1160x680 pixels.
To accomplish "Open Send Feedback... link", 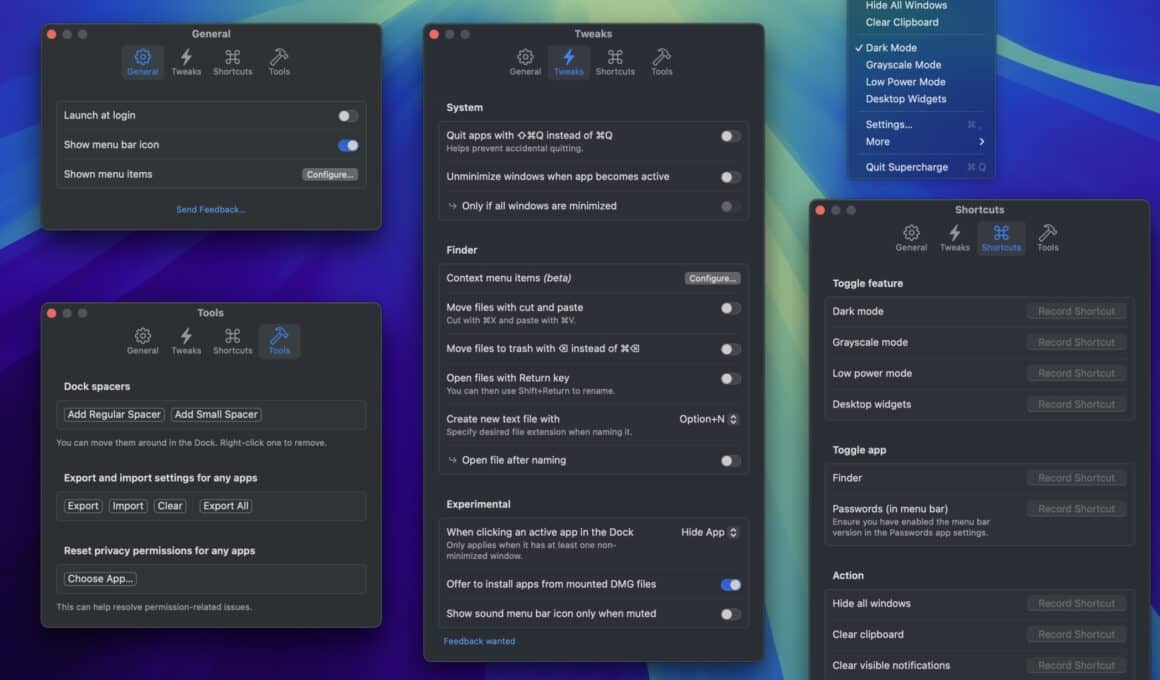I will click(211, 209).
